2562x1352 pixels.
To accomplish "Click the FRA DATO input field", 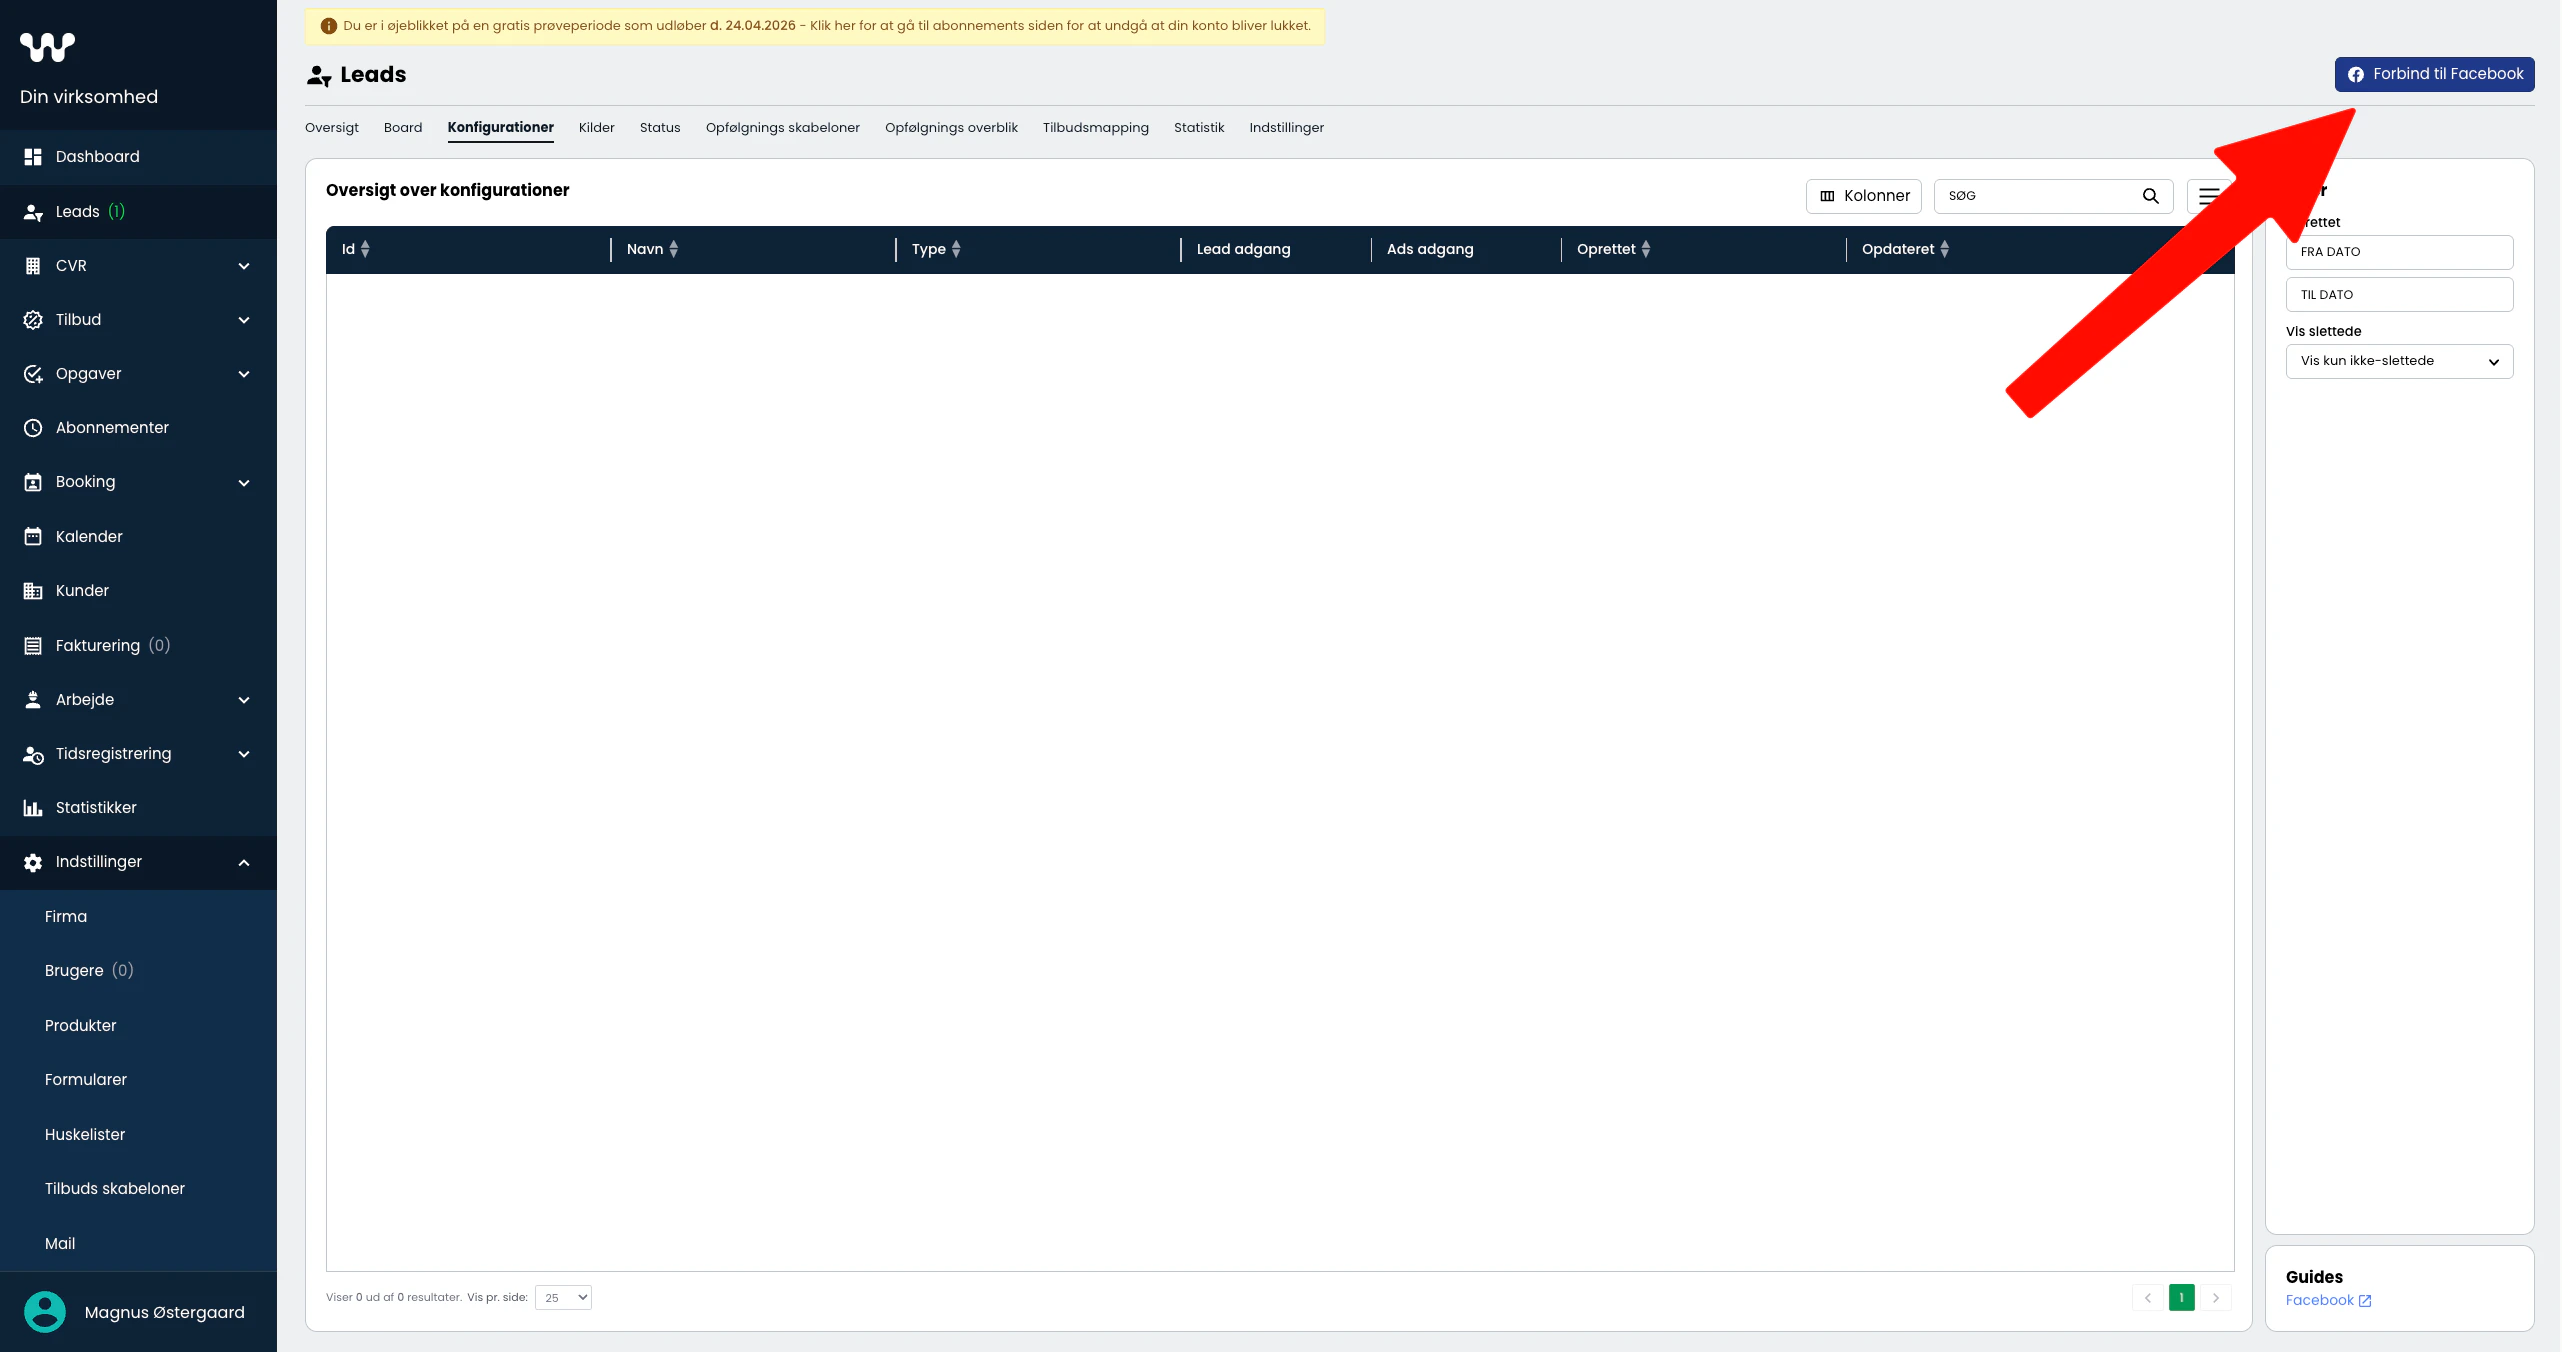I will 2398,252.
